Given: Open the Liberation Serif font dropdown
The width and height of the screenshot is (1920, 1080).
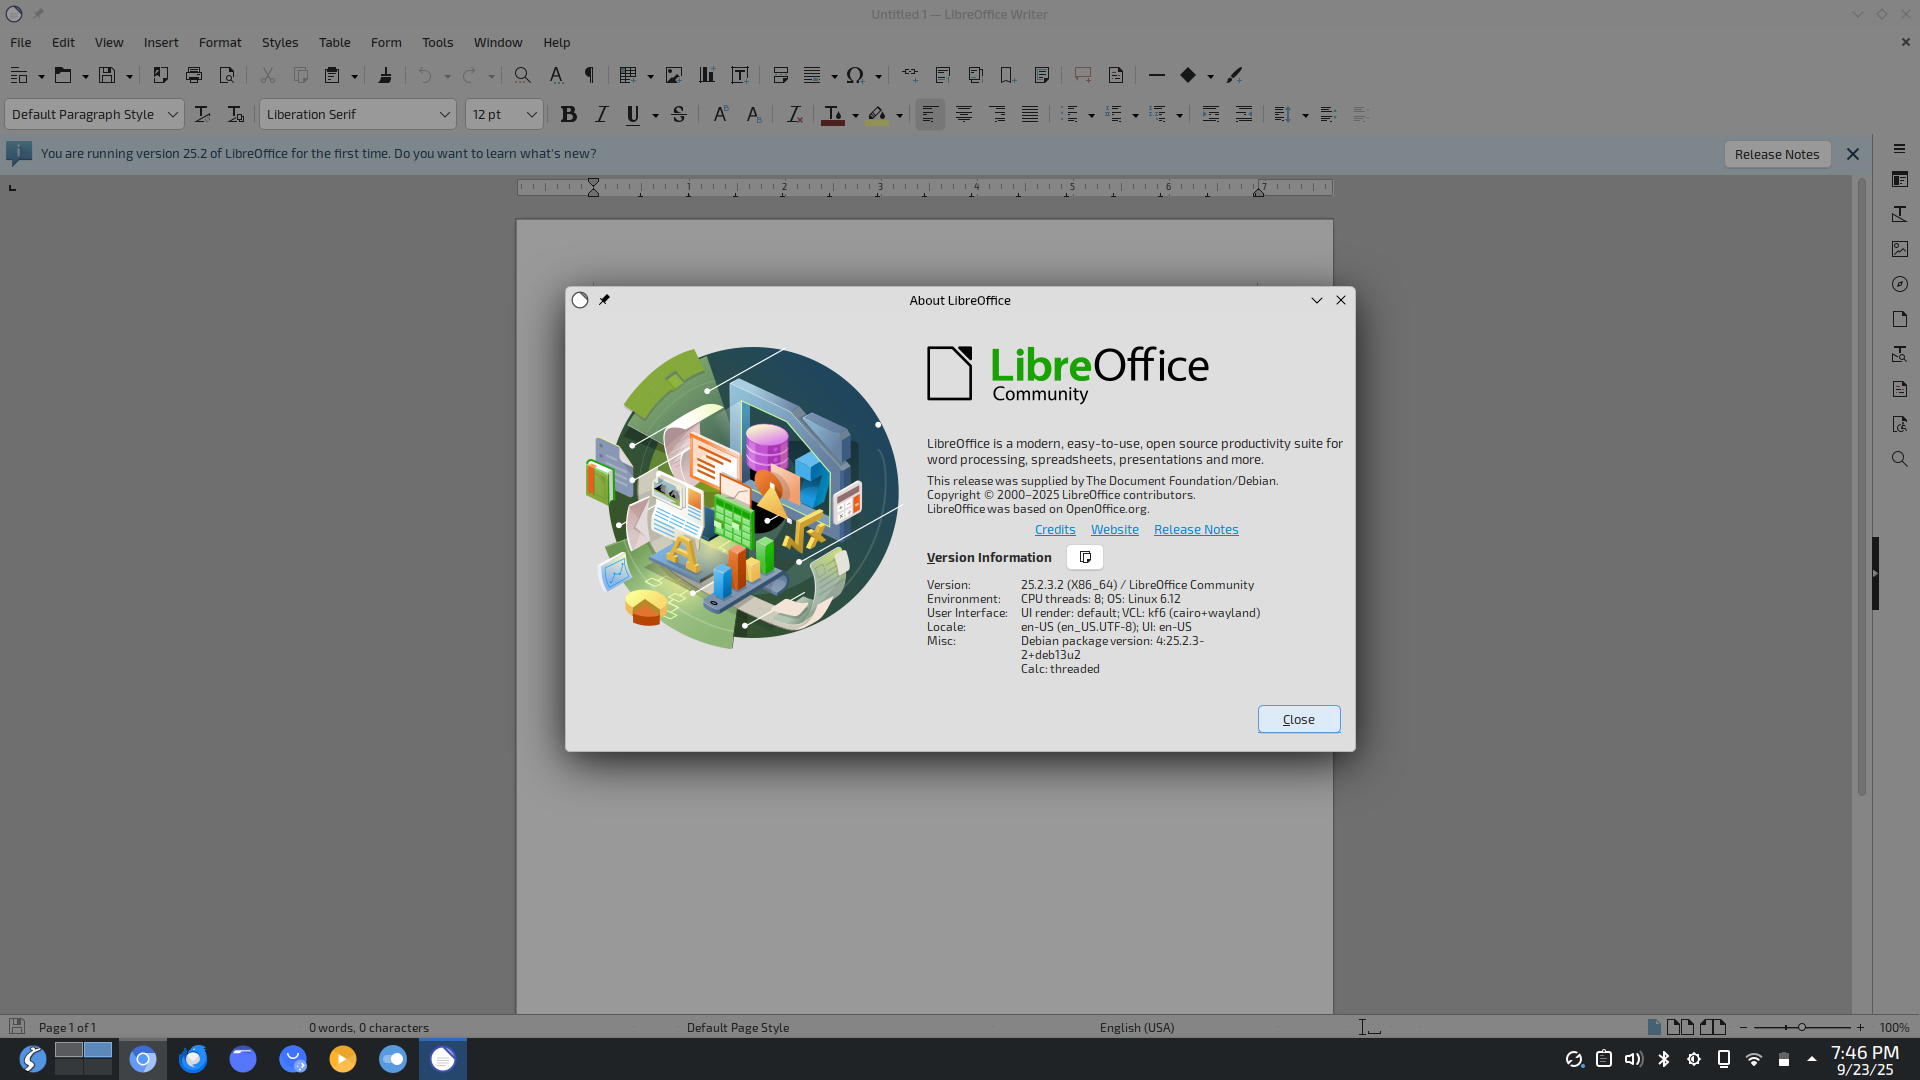Looking at the screenshot, I should coord(444,115).
